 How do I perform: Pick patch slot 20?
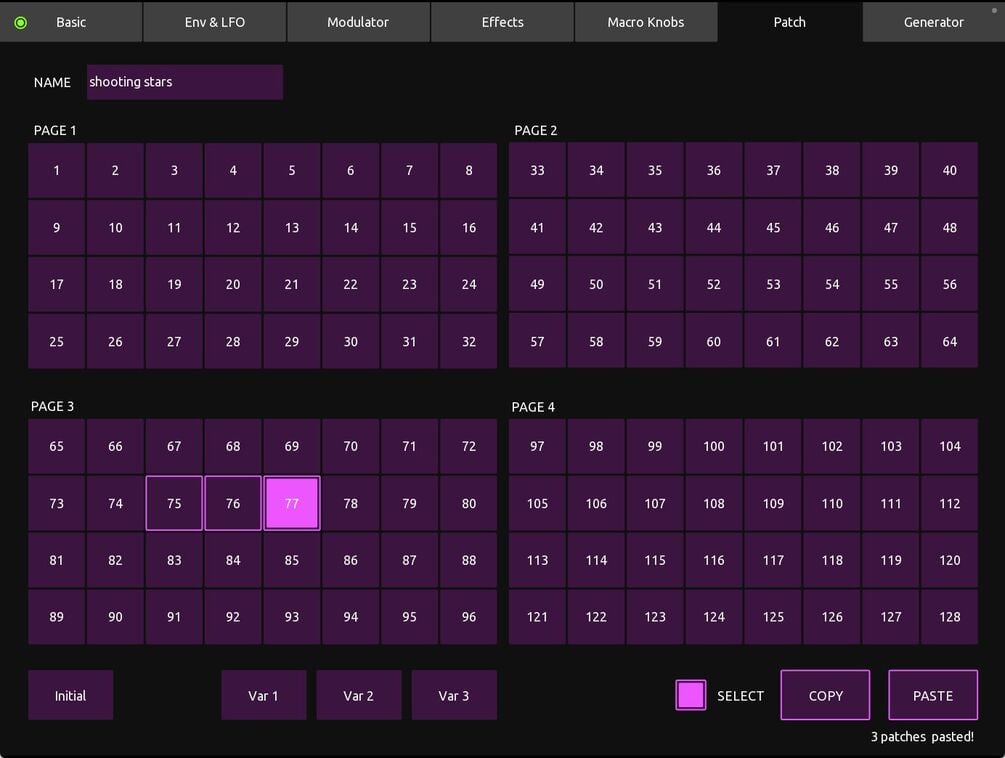pyautogui.click(x=233, y=284)
